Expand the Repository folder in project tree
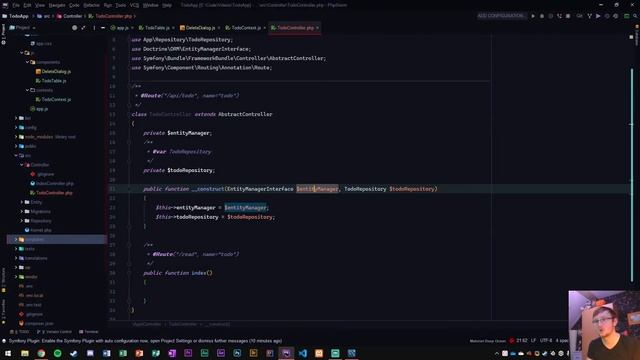 click(22, 221)
